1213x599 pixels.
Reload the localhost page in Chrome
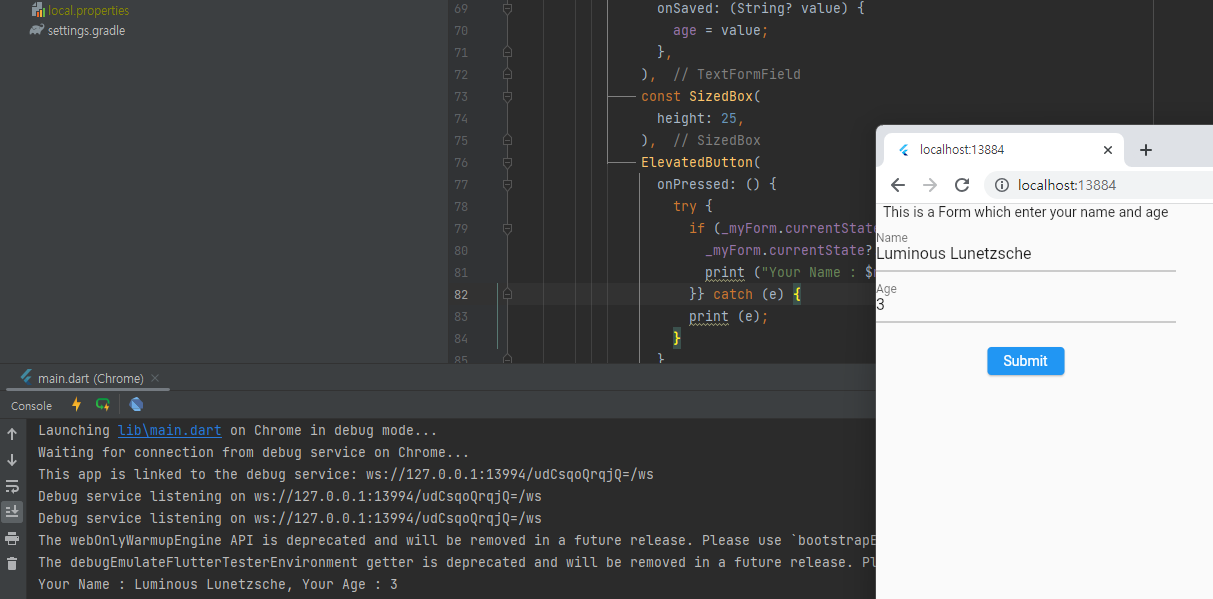coord(962,185)
